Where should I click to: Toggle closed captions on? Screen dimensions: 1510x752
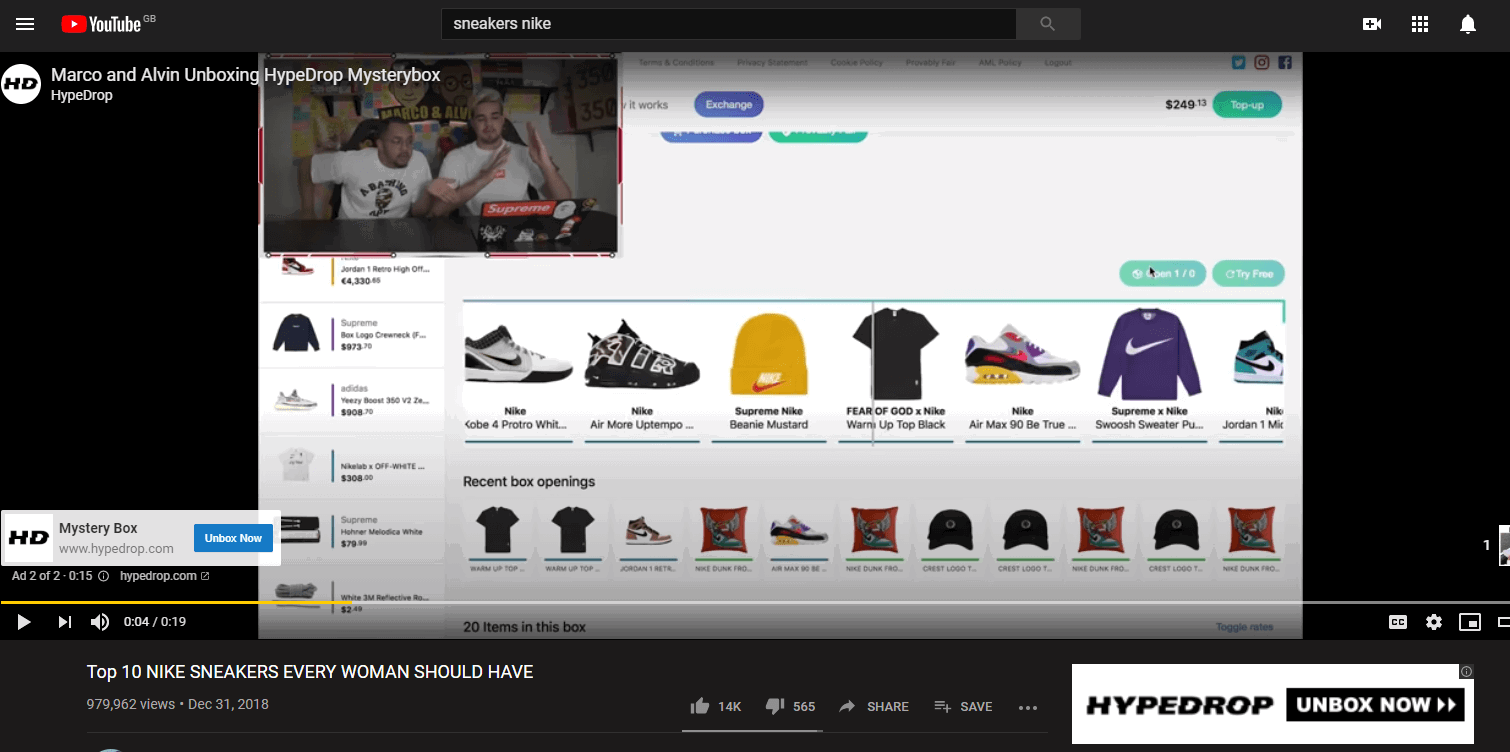click(x=1397, y=621)
